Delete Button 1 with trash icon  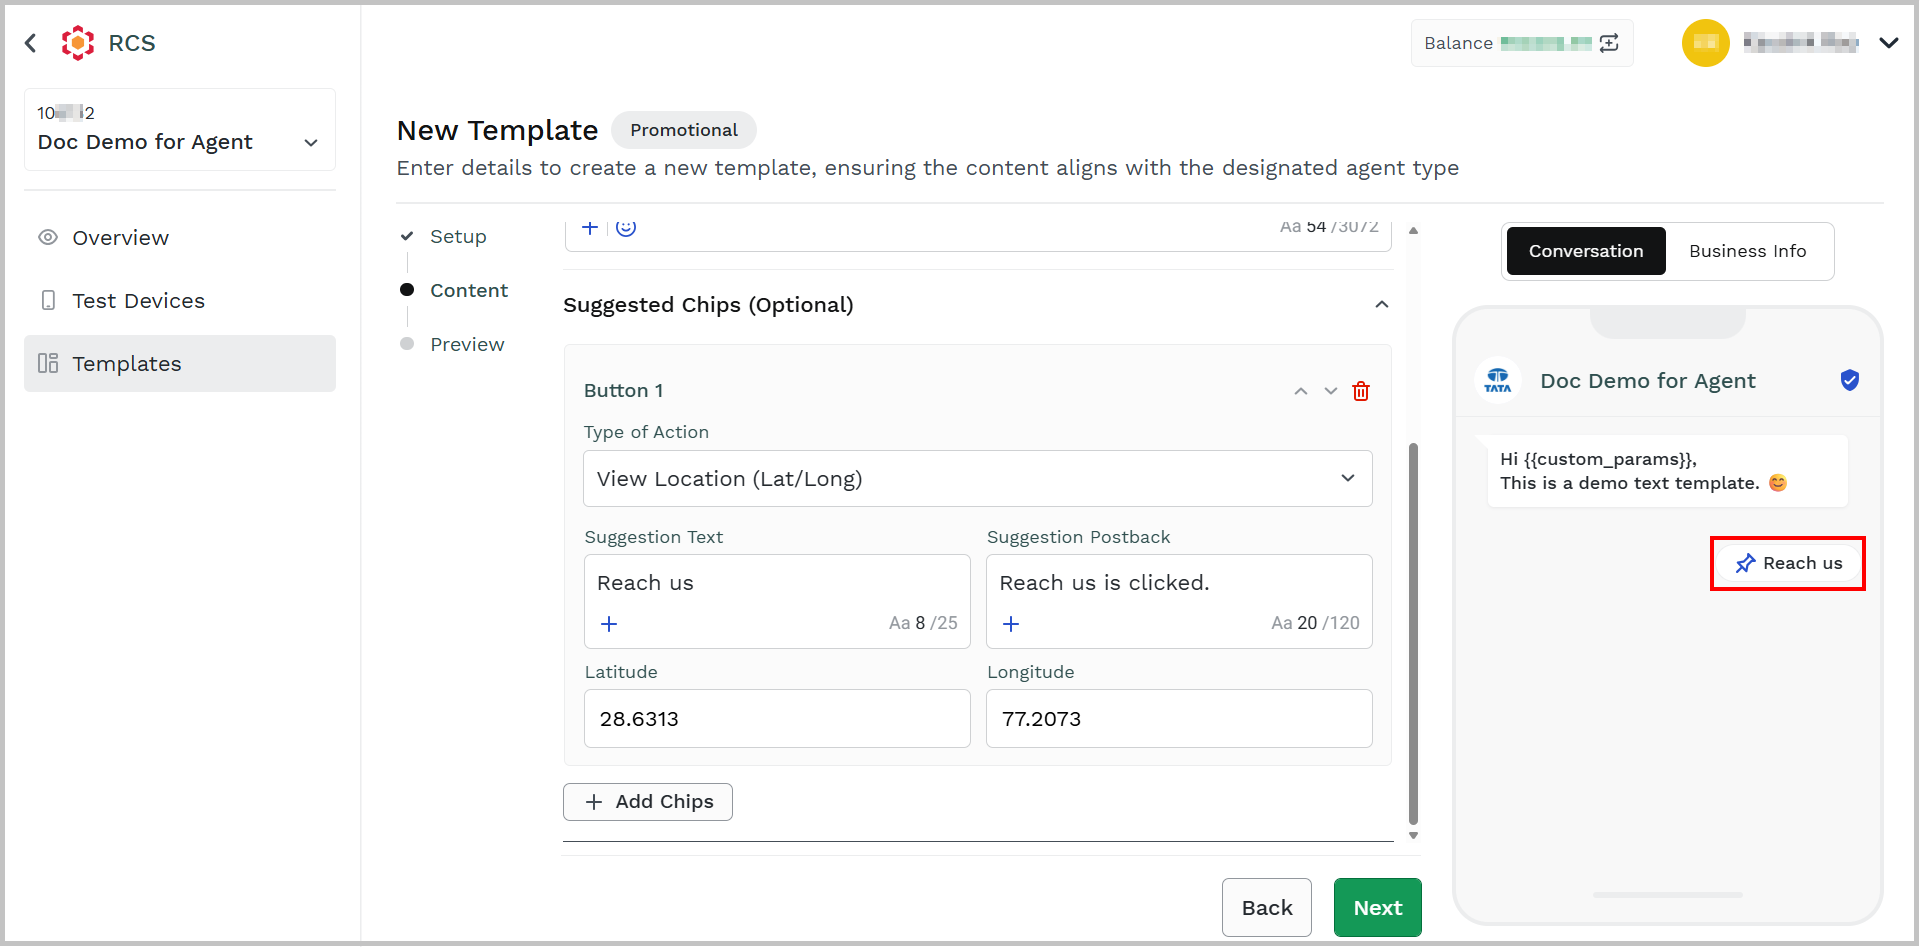pos(1361,391)
